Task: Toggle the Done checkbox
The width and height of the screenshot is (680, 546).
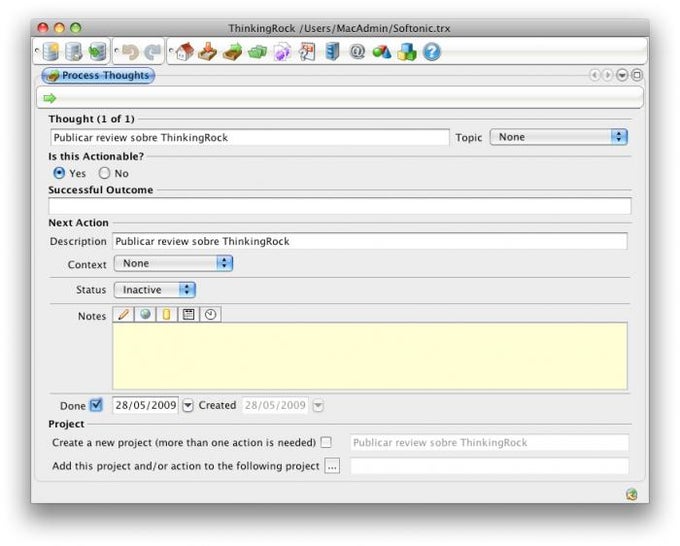Action: tap(96, 405)
